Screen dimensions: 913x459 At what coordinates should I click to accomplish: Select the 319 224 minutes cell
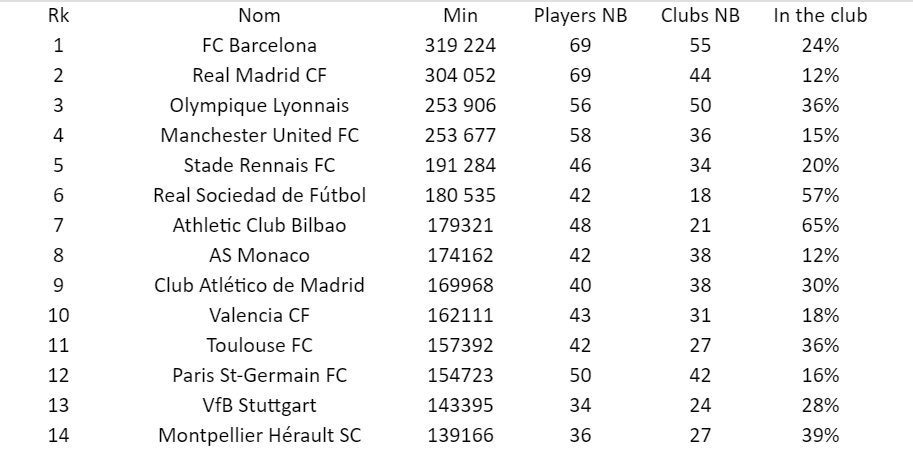click(460, 46)
